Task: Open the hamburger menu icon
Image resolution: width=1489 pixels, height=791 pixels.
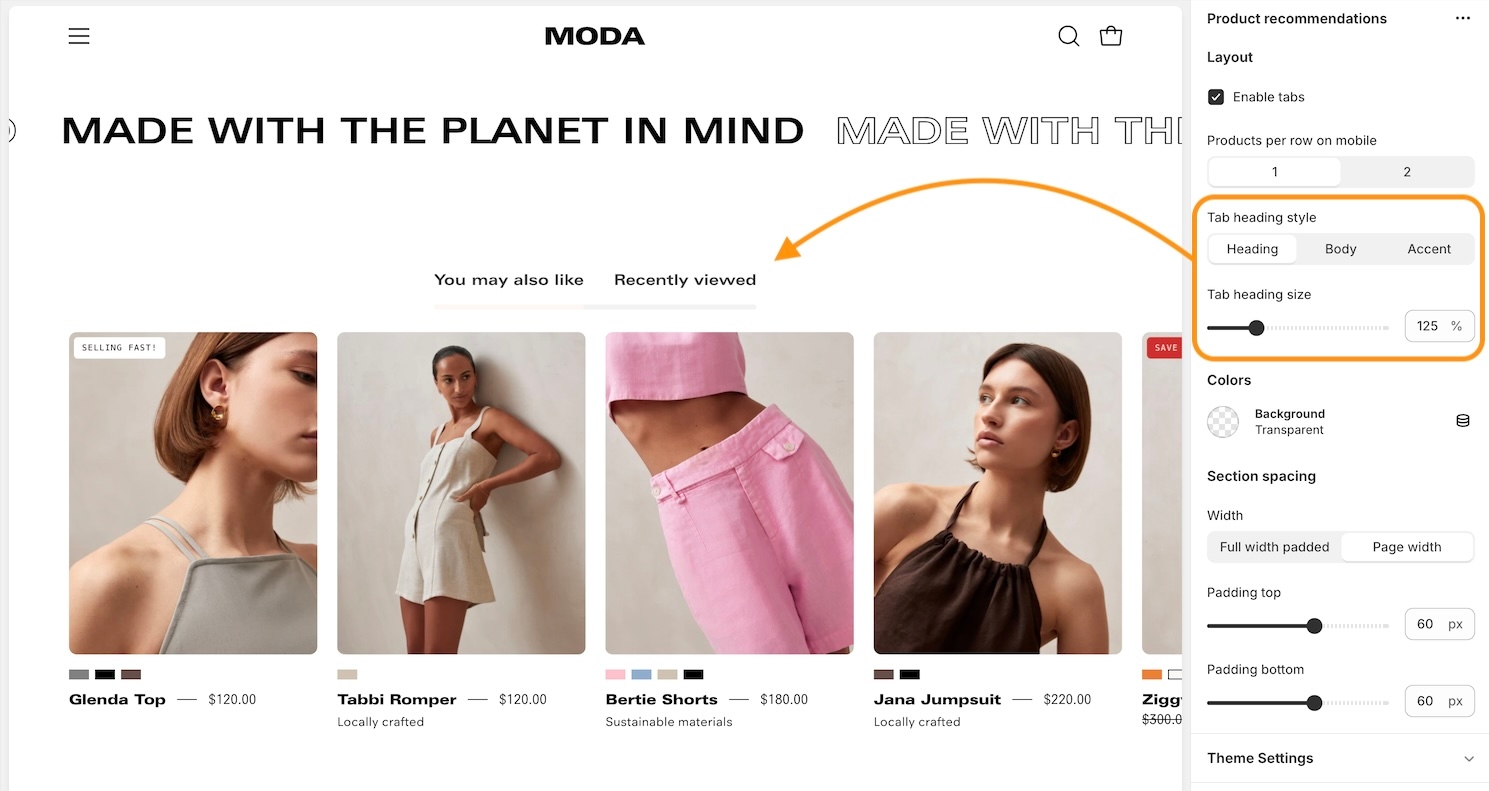Action: [x=79, y=36]
